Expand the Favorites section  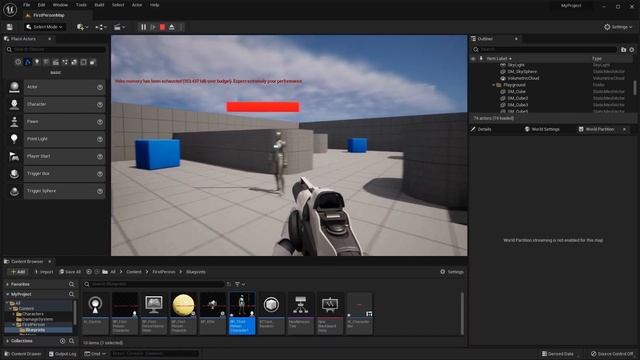click(7, 284)
